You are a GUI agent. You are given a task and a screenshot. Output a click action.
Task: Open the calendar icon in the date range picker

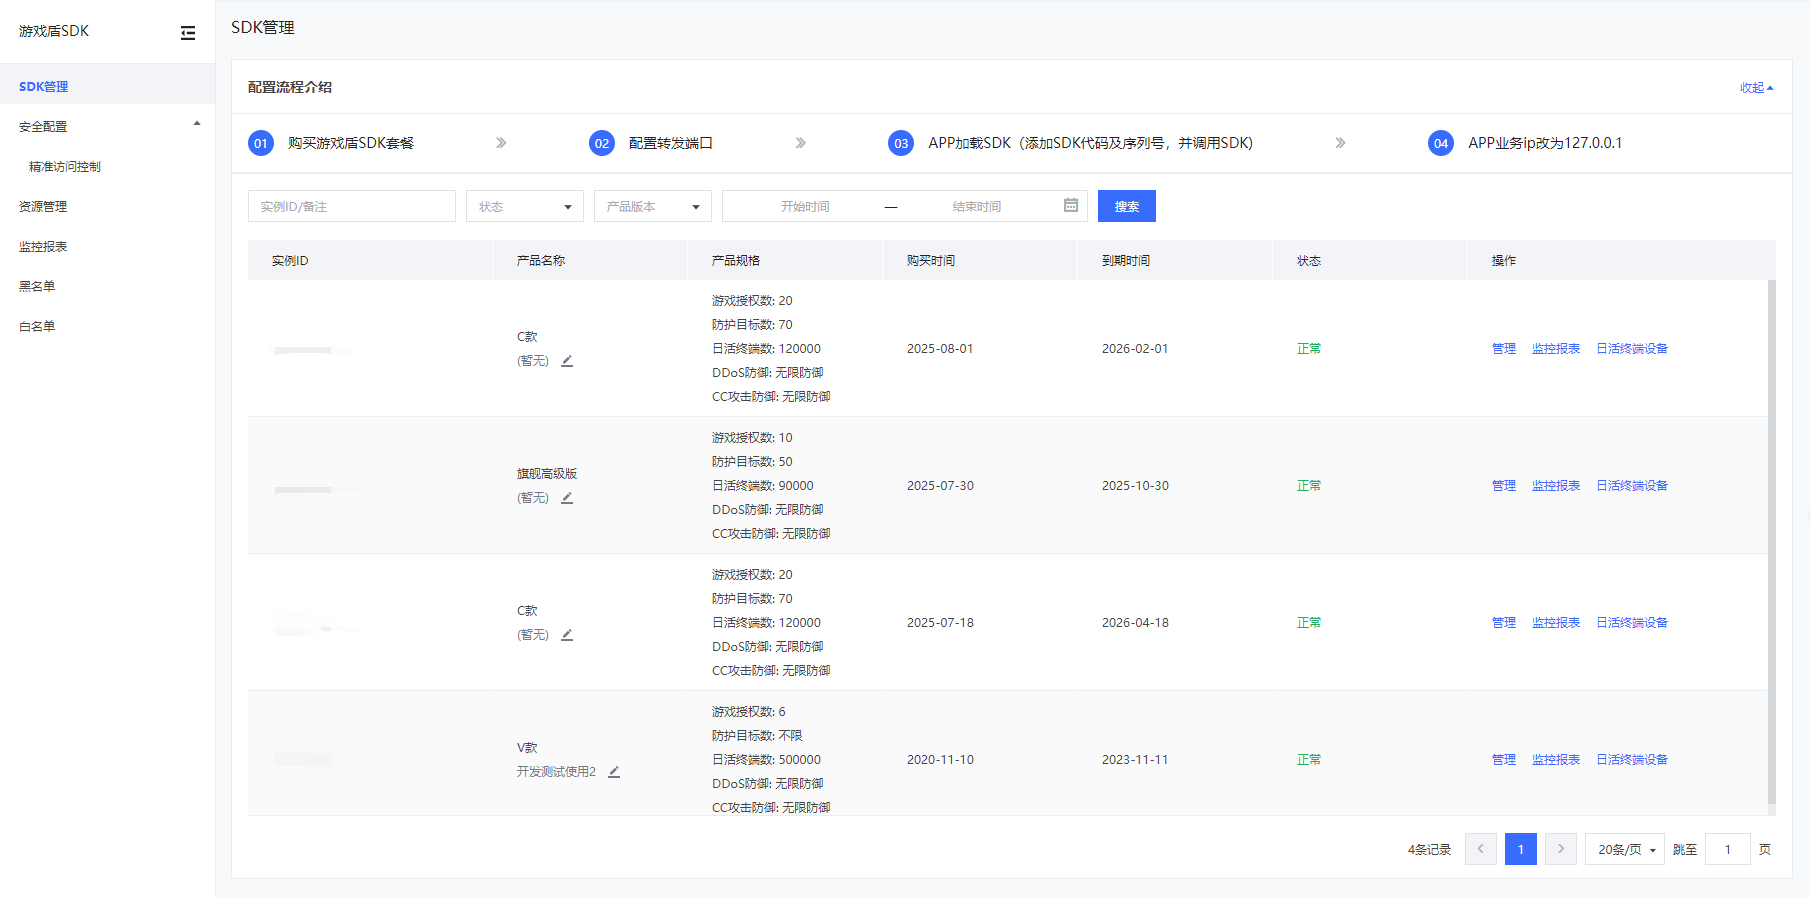point(1070,206)
